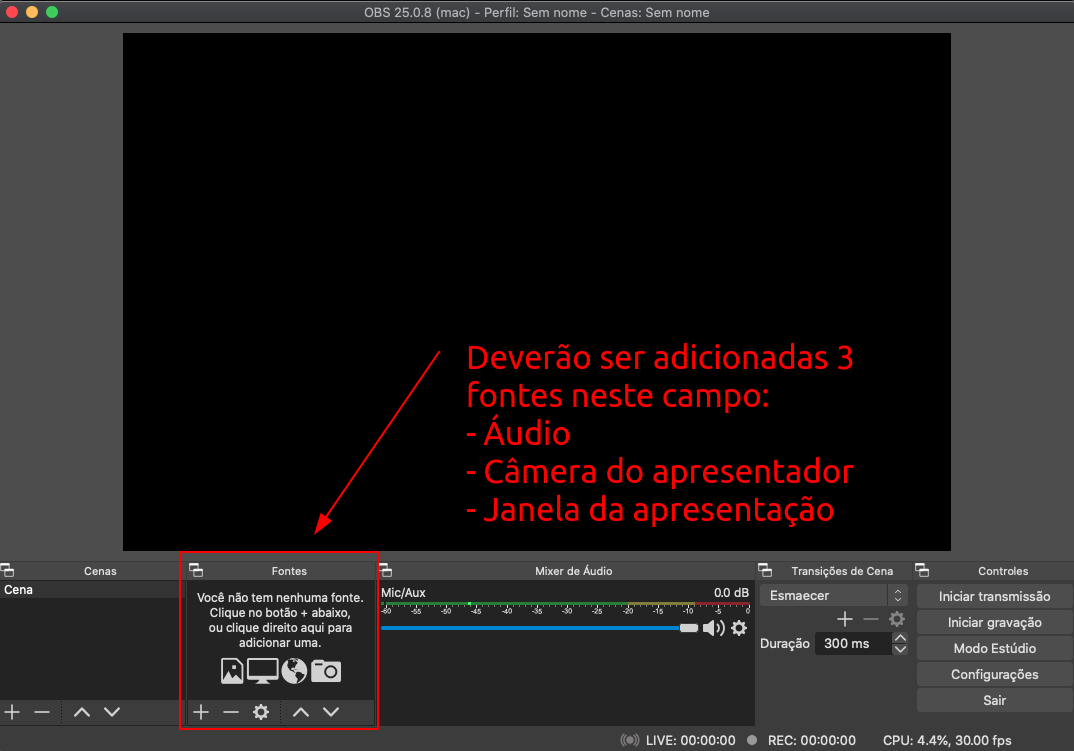Quit OBS using Sair button
Image resolution: width=1074 pixels, height=751 pixels.
coord(995,700)
